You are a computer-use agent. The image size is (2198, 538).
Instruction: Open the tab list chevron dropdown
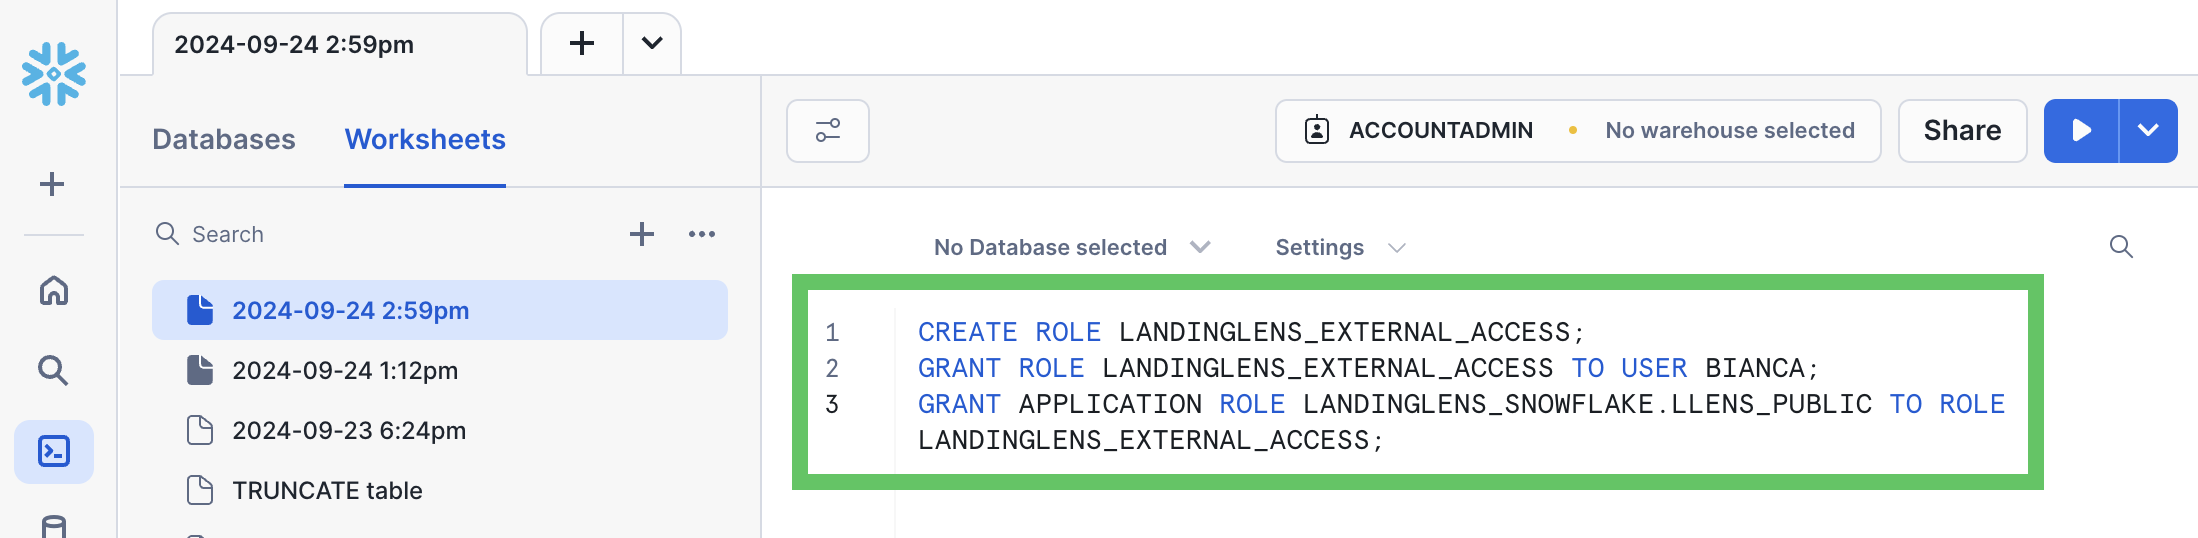pyautogui.click(x=652, y=44)
